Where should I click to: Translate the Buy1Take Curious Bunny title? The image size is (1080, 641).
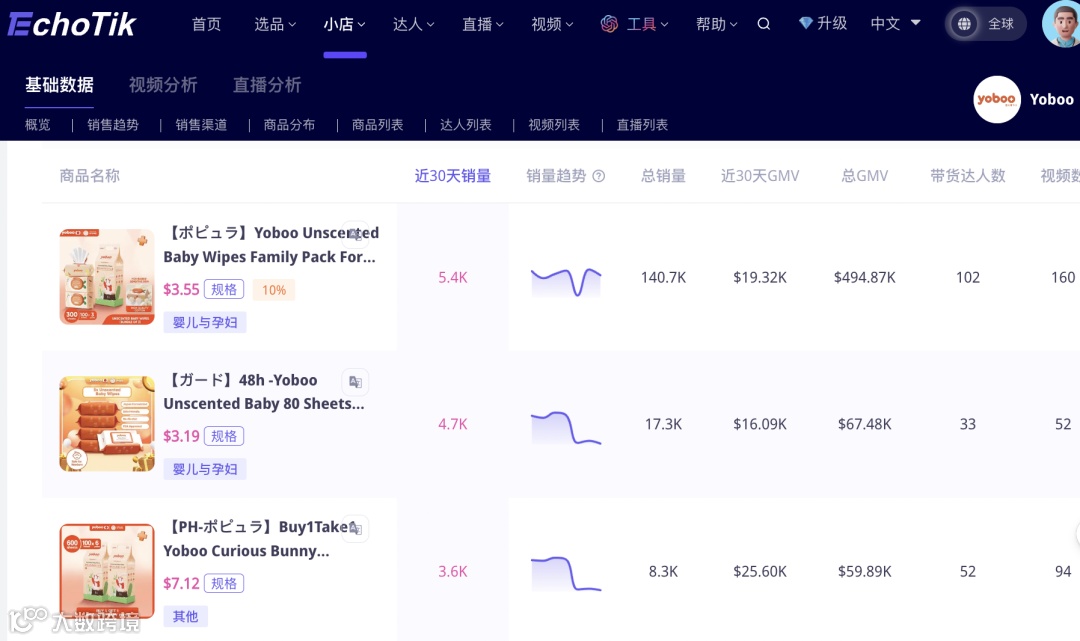pyautogui.click(x=355, y=529)
